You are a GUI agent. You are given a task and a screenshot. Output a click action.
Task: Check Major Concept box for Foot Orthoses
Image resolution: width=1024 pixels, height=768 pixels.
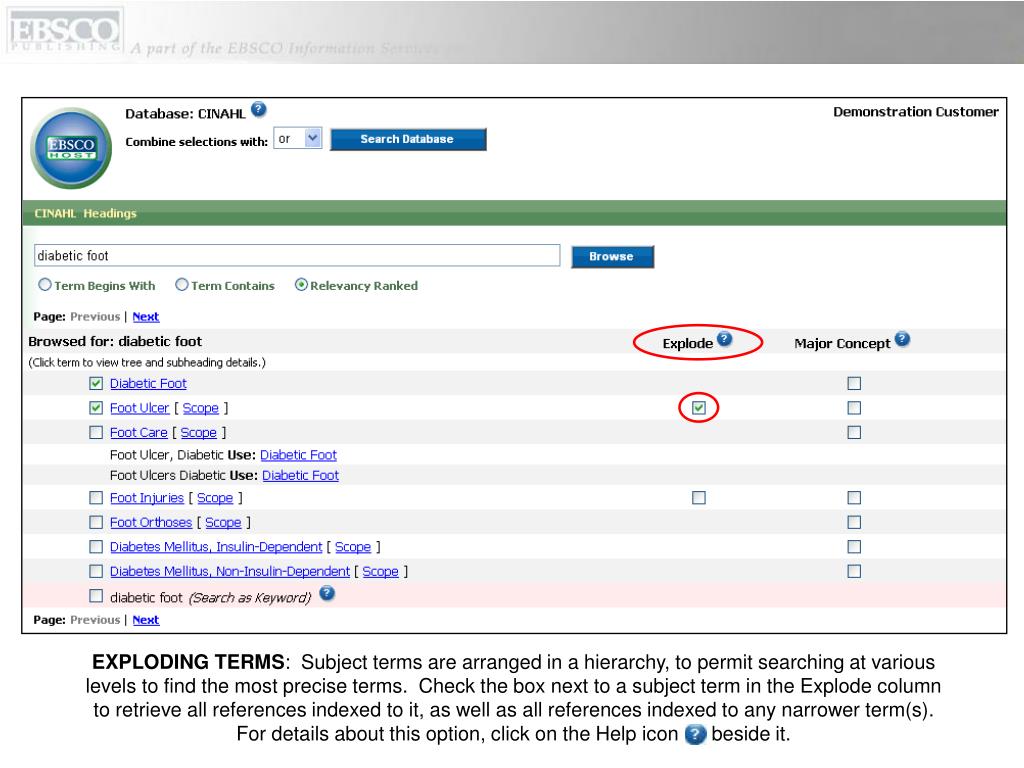click(854, 522)
